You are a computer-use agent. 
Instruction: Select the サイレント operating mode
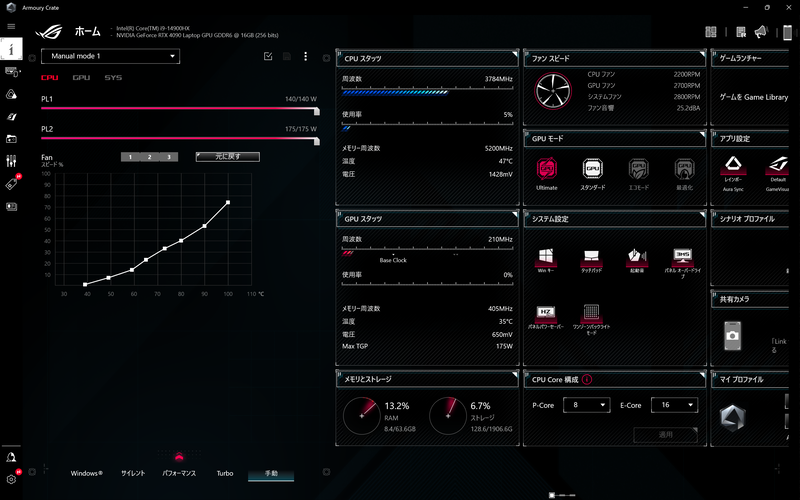coord(133,473)
